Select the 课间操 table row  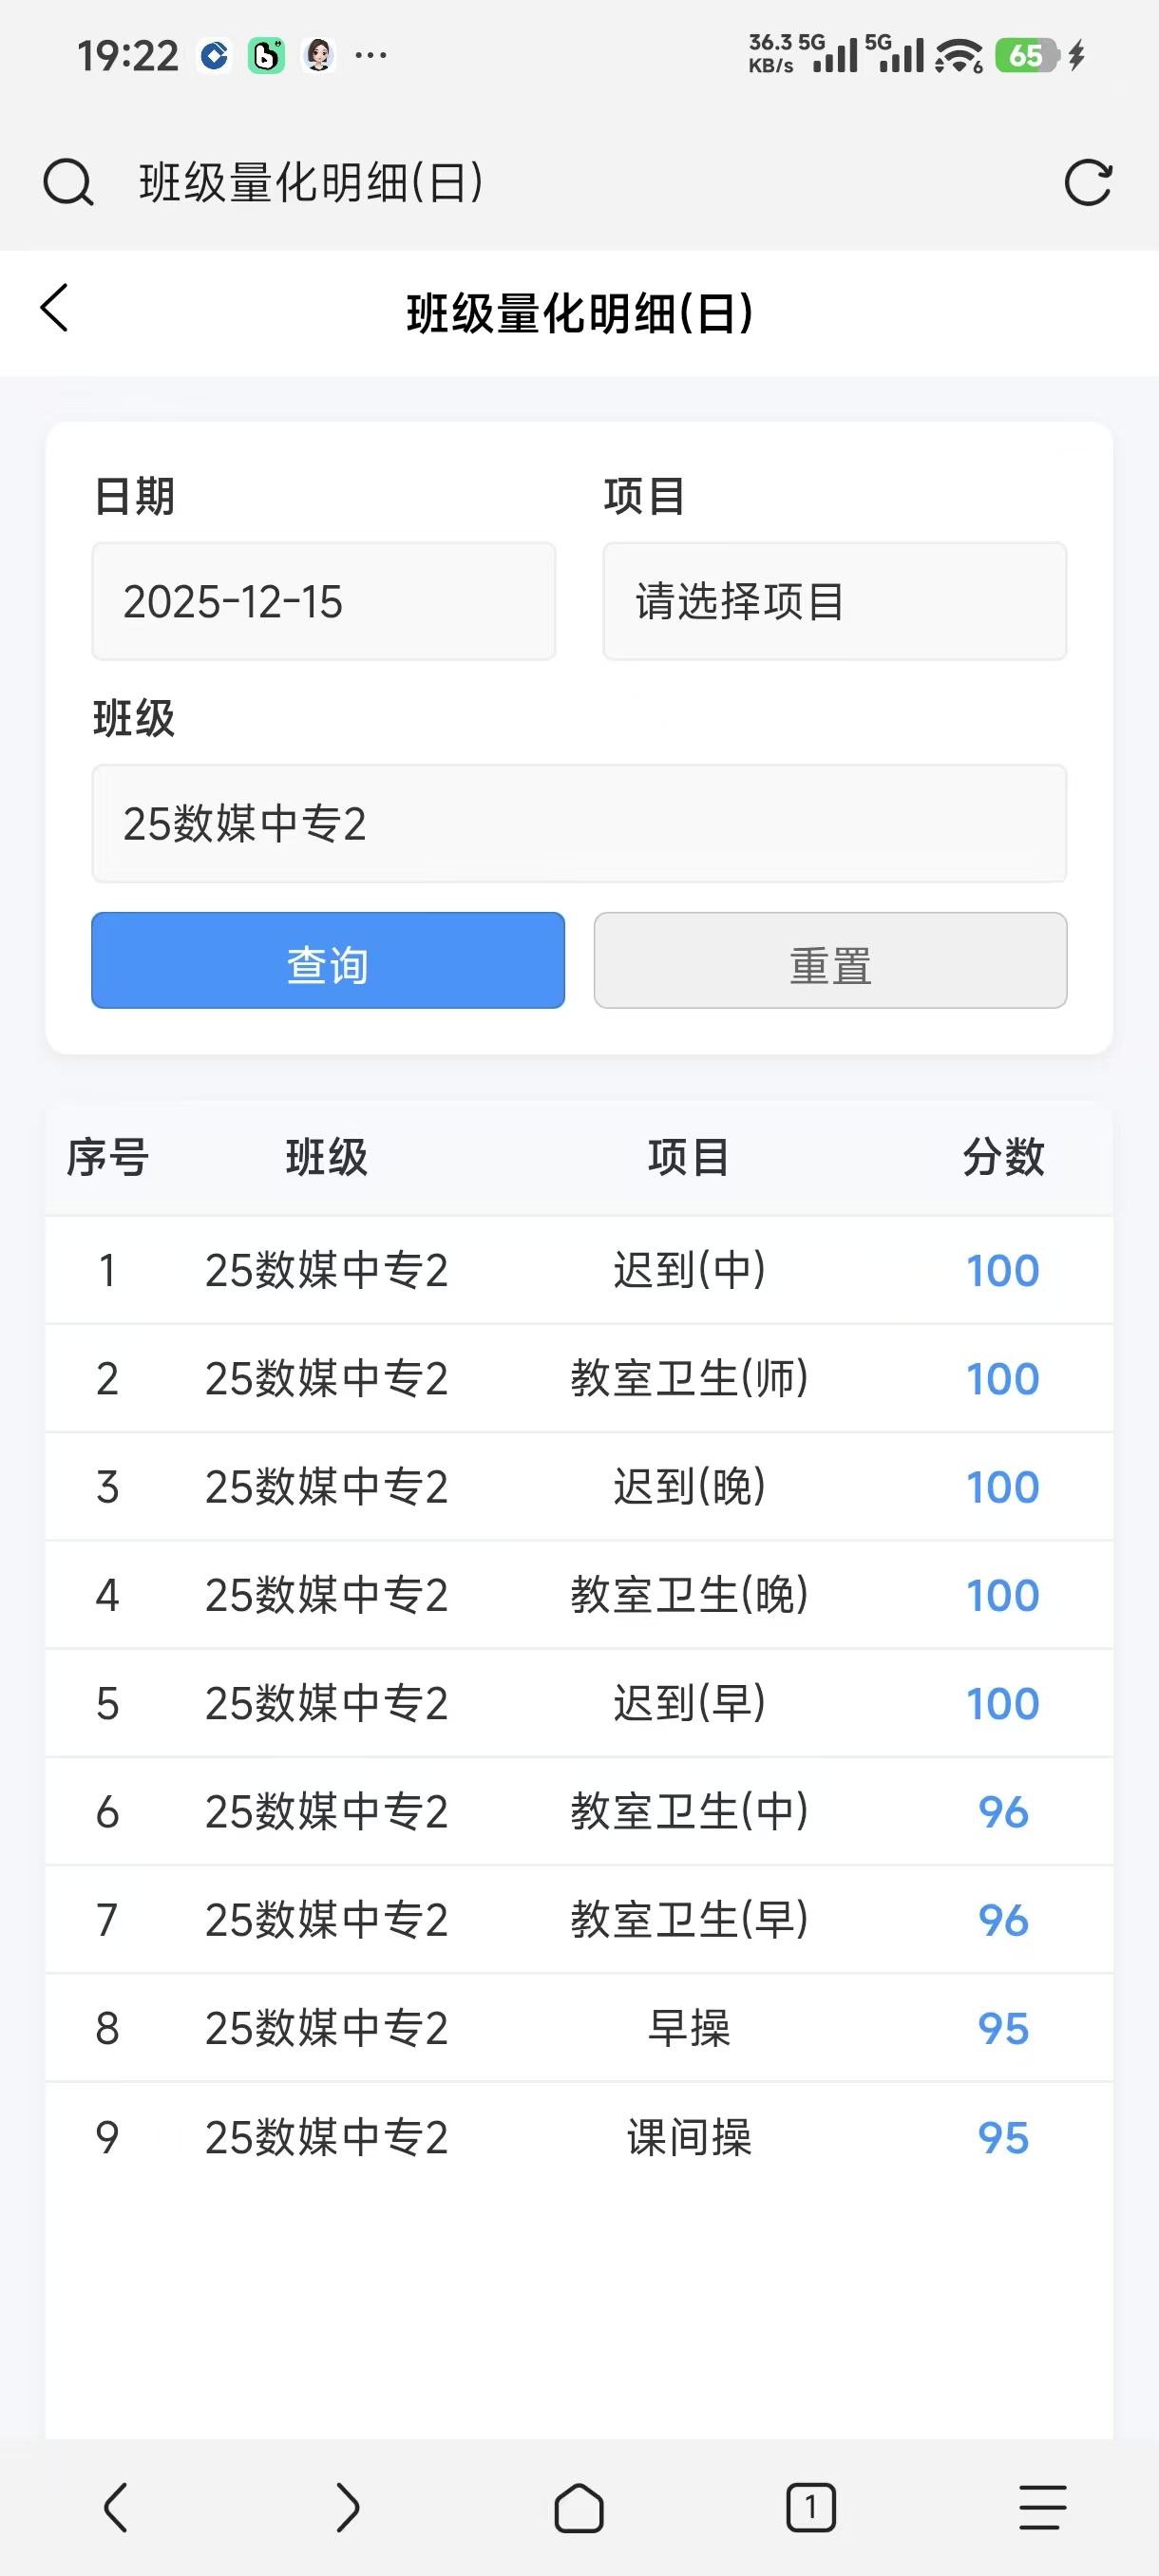(688, 2138)
